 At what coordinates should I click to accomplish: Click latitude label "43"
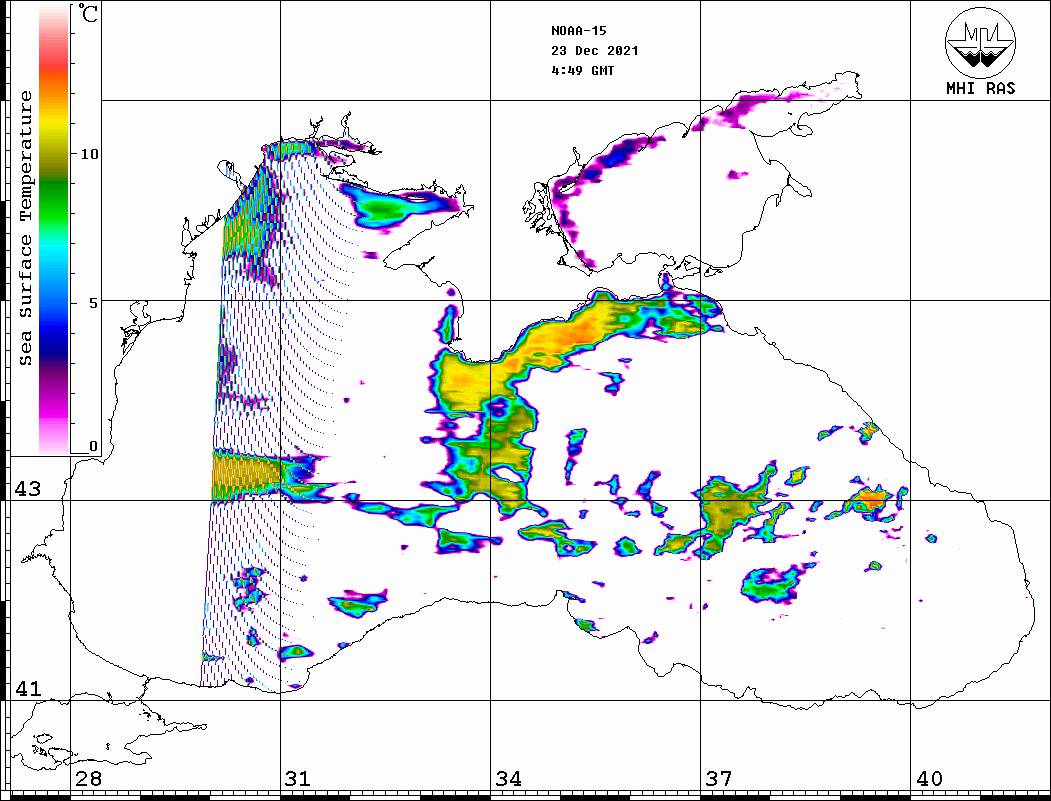27,489
